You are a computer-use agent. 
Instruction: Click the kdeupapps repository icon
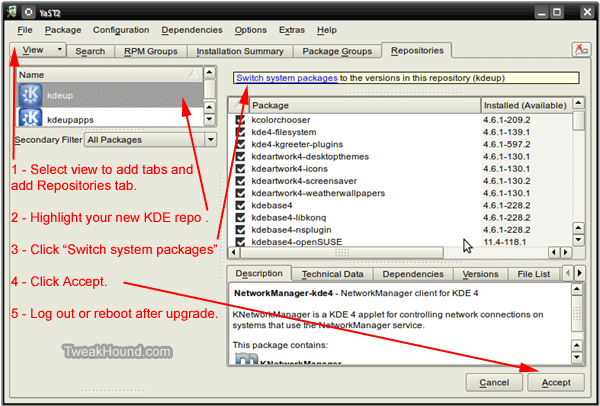[30, 117]
